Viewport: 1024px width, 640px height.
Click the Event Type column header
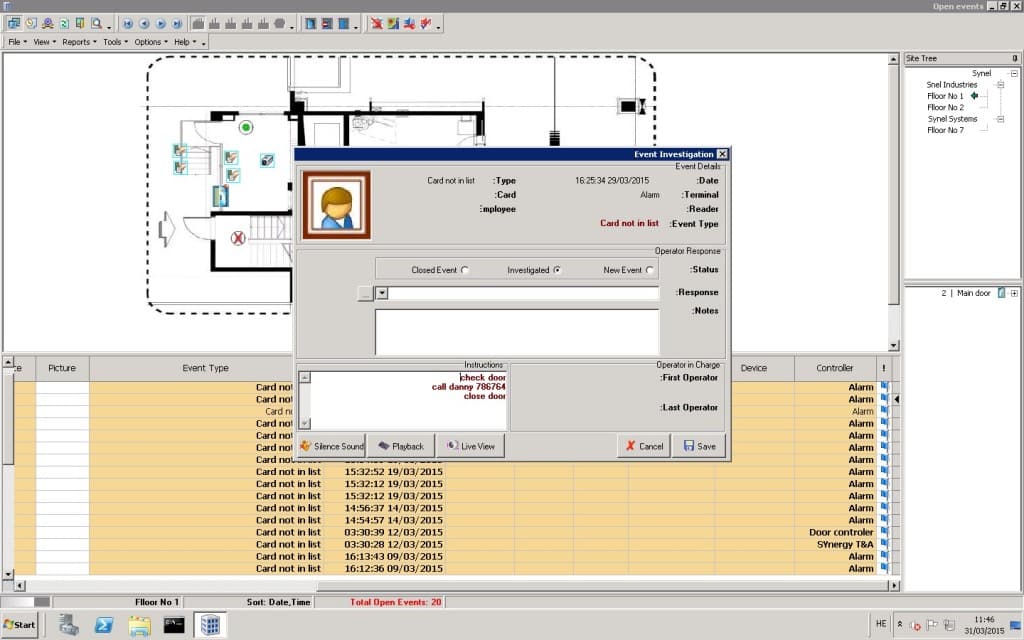tap(205, 368)
